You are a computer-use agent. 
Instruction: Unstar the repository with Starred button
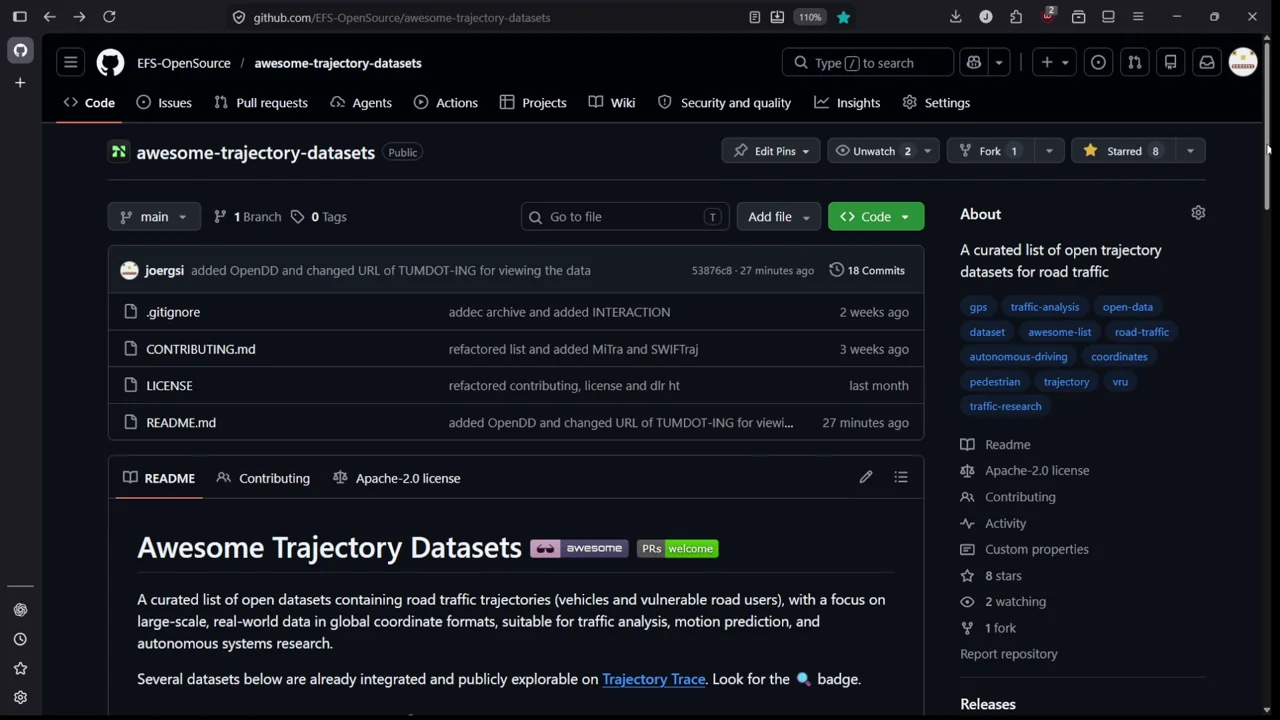(x=1123, y=151)
